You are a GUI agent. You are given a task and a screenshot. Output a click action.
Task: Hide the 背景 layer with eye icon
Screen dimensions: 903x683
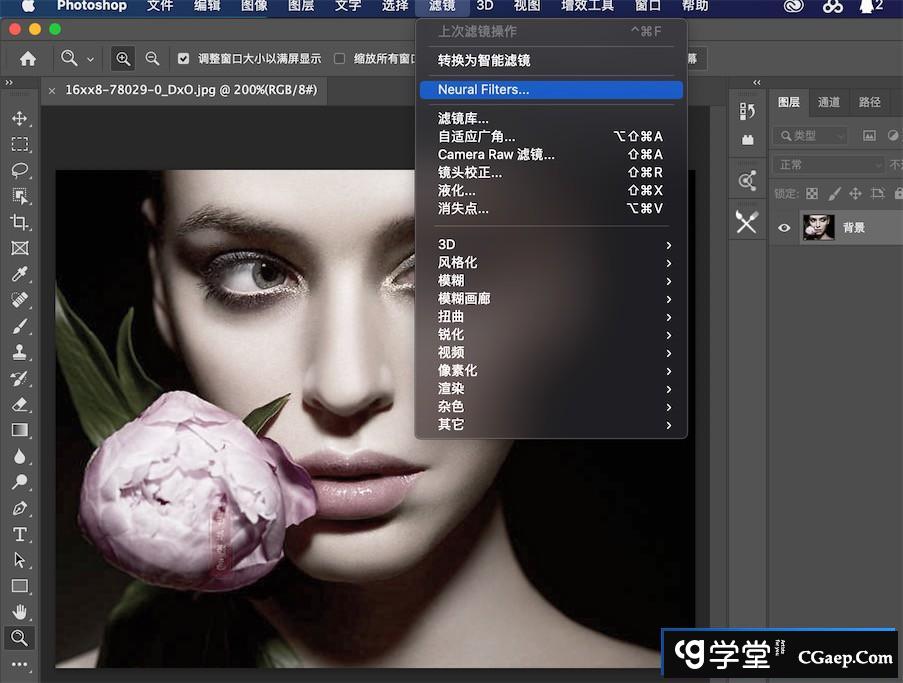(784, 228)
